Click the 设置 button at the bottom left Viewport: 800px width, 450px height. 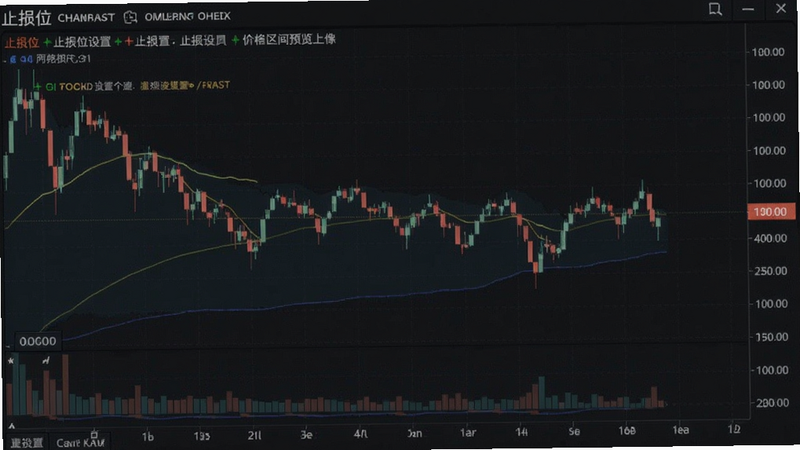(27, 443)
